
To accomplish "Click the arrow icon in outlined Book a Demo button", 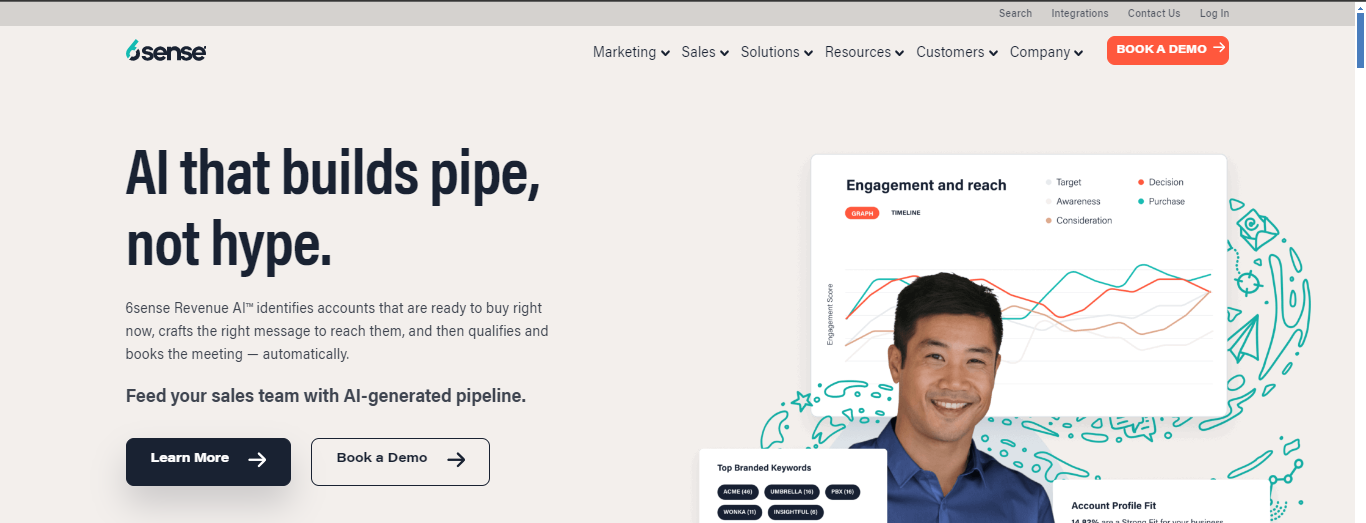I will [456, 460].
